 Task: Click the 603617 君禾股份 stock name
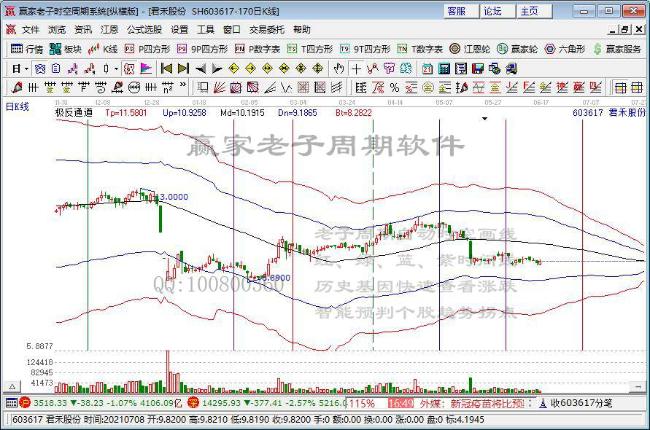pyautogui.click(x=609, y=112)
